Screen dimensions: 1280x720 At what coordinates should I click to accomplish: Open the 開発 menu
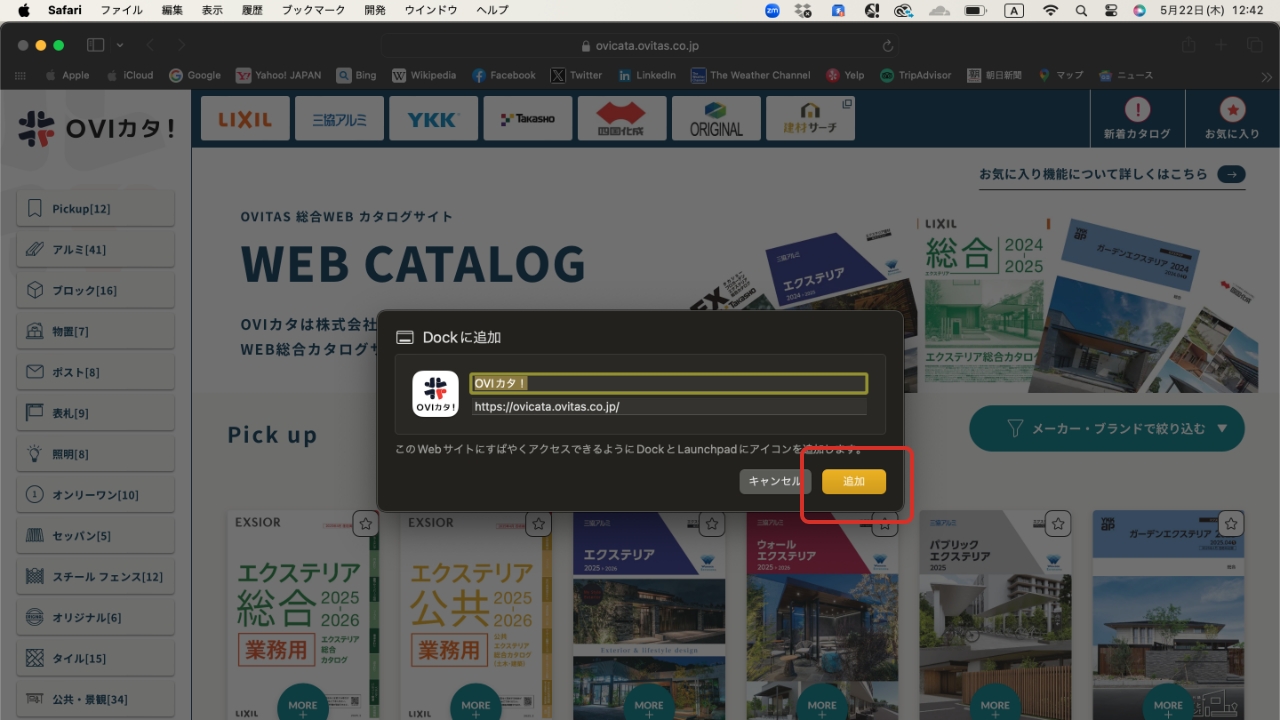[374, 10]
